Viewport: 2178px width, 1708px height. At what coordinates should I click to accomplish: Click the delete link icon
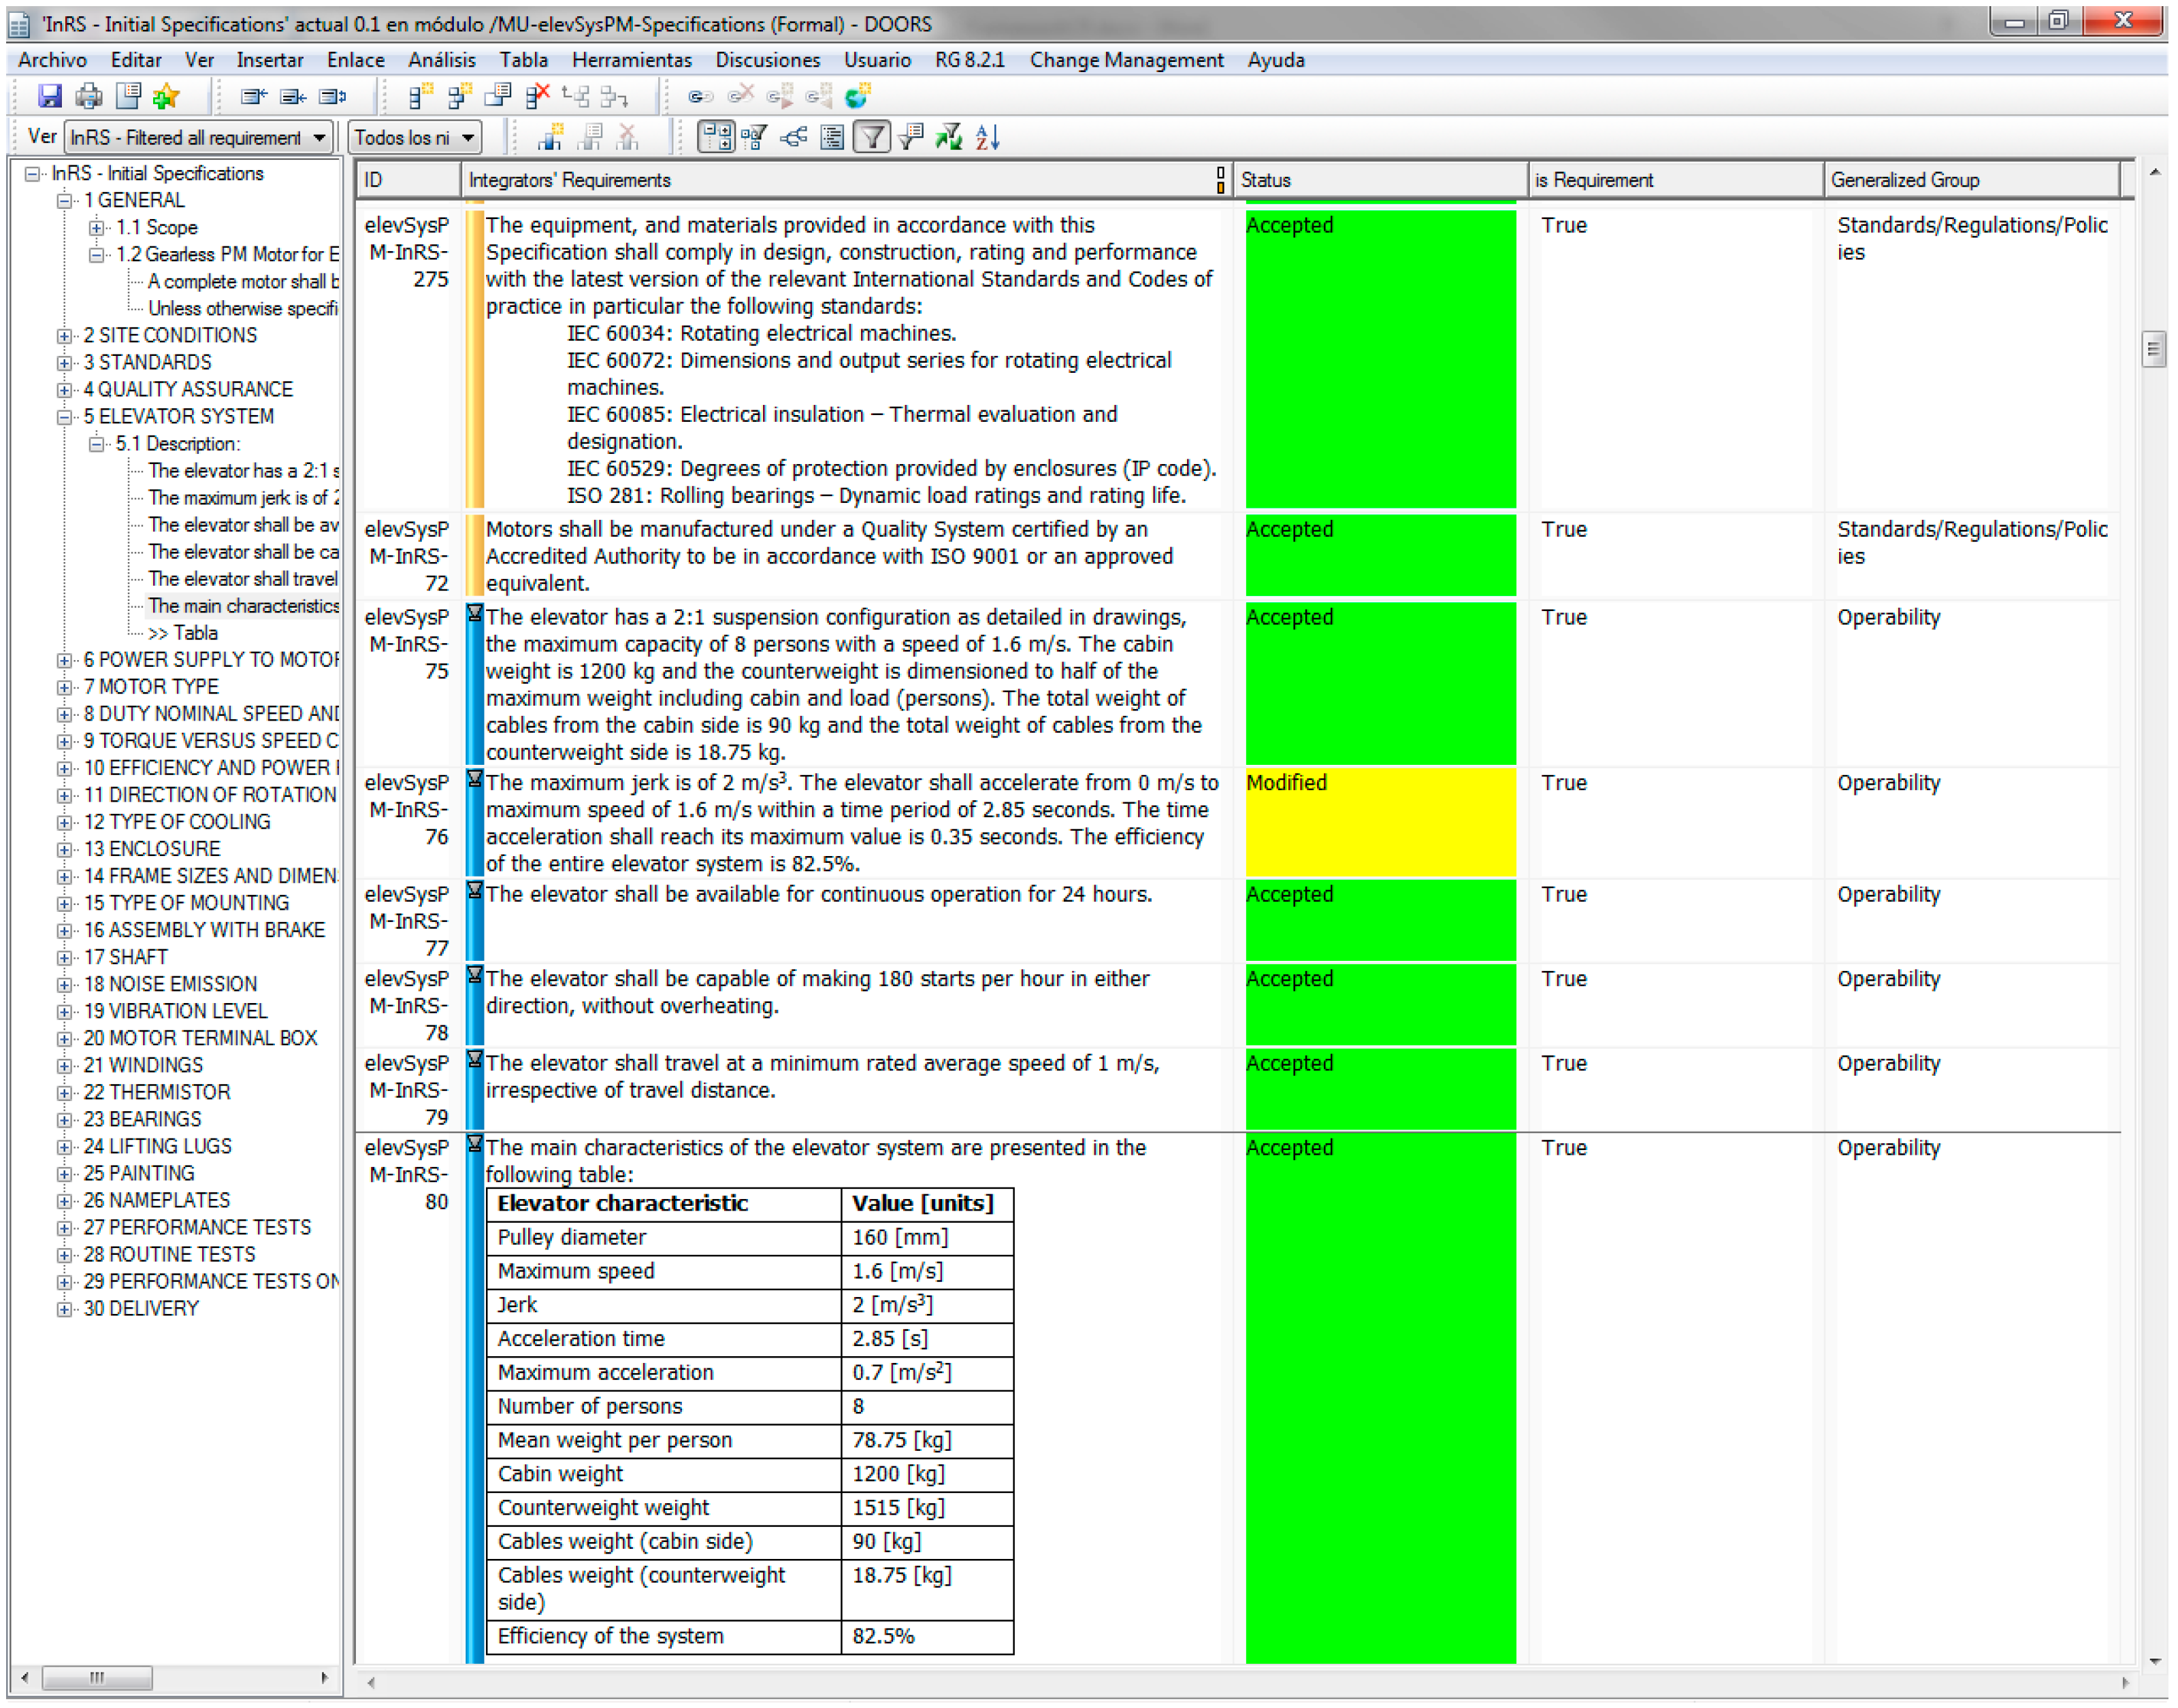pyautogui.click(x=740, y=96)
